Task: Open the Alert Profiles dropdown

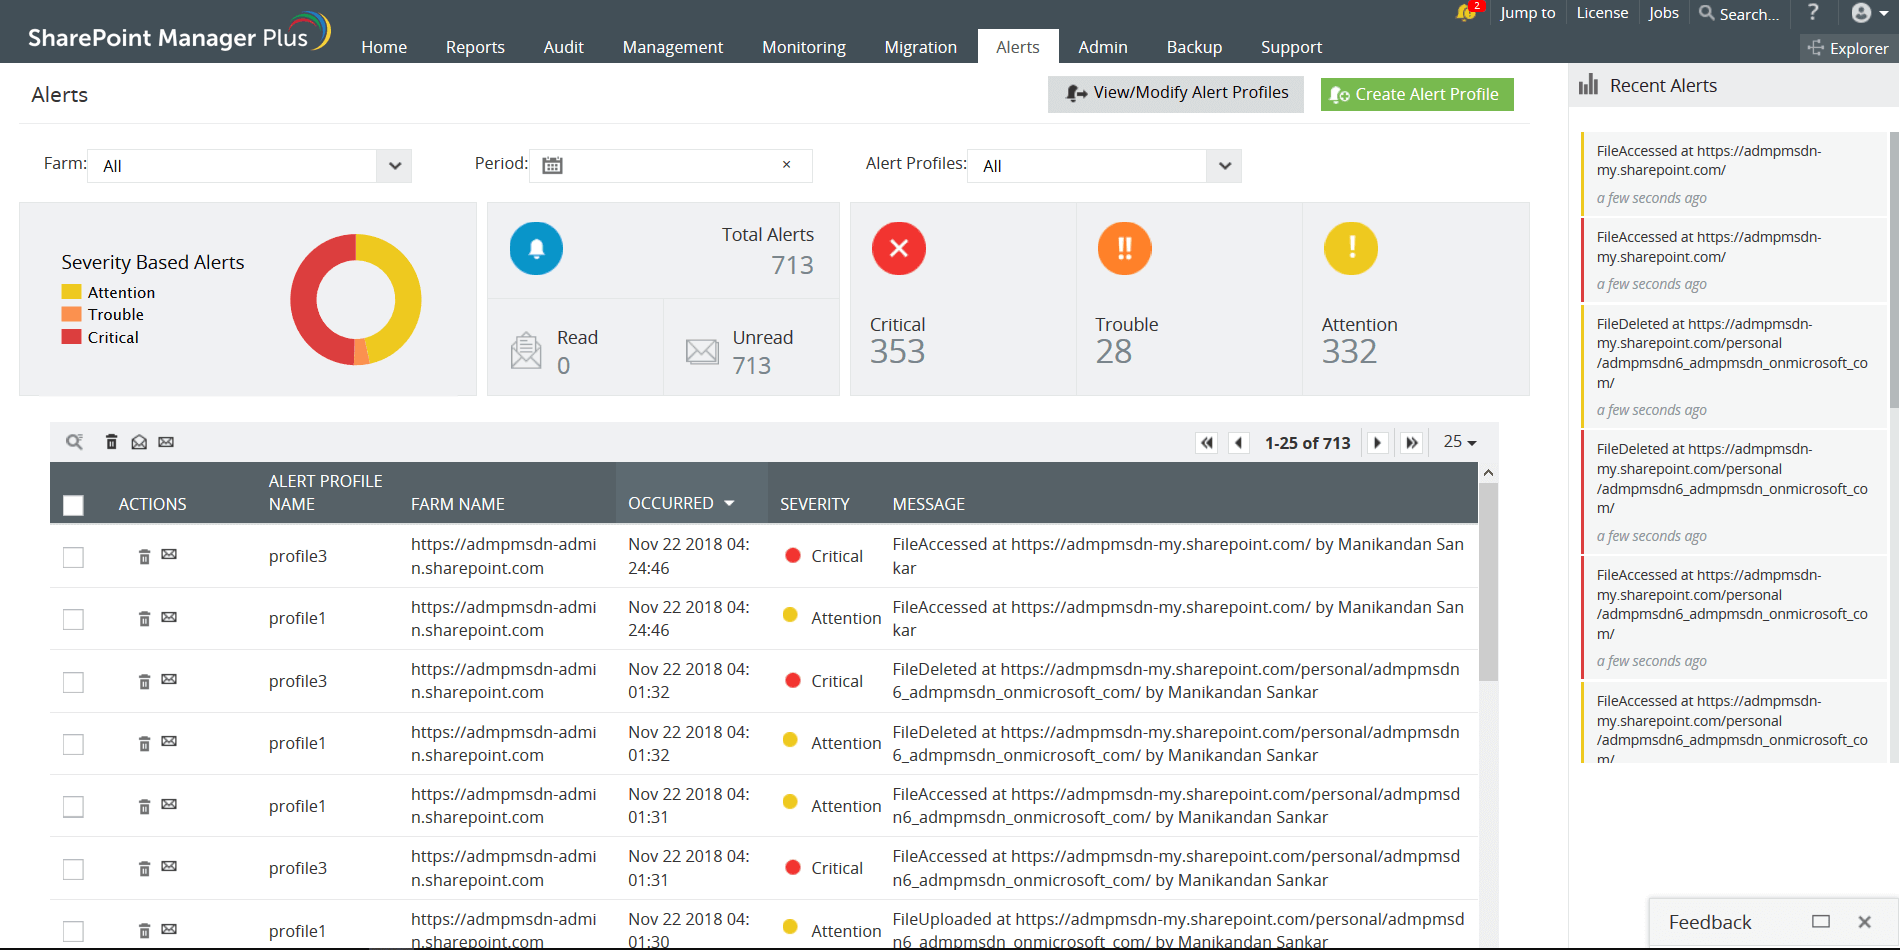Action: [1223, 165]
